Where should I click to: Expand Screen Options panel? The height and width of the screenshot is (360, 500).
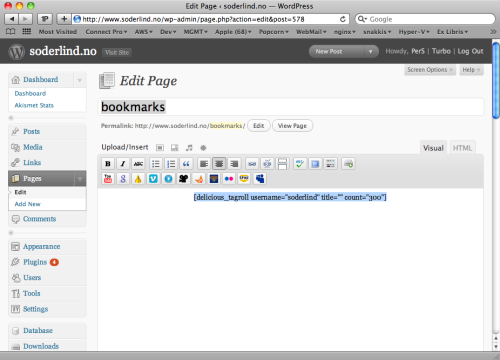tap(430, 70)
